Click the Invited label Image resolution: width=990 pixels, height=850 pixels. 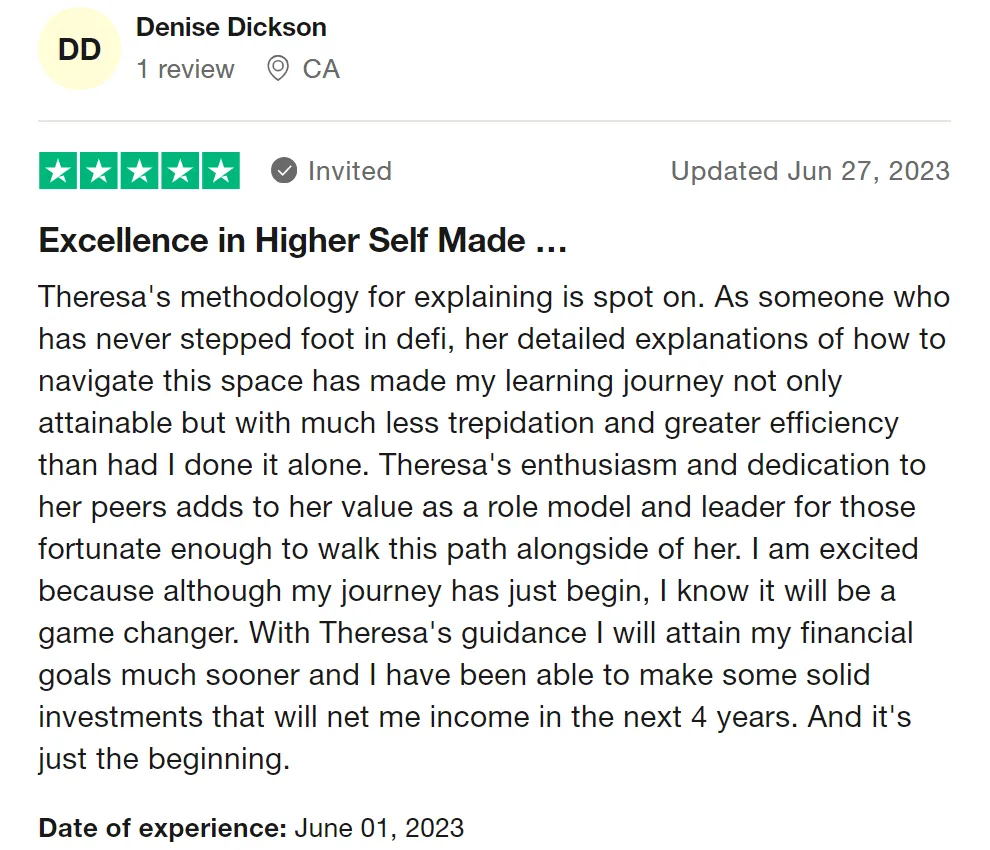(350, 171)
